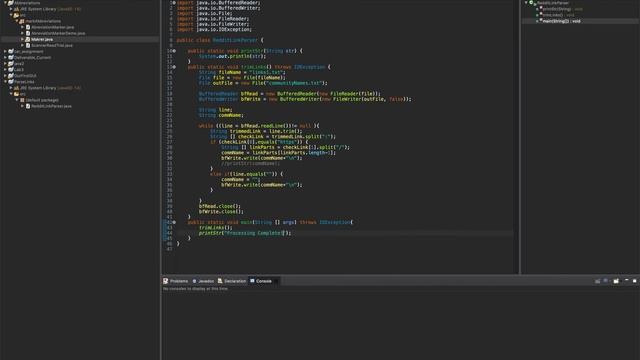Click JRE library icon under ParseLinks
Viewport: 640px width, 360px height.
point(16,88)
